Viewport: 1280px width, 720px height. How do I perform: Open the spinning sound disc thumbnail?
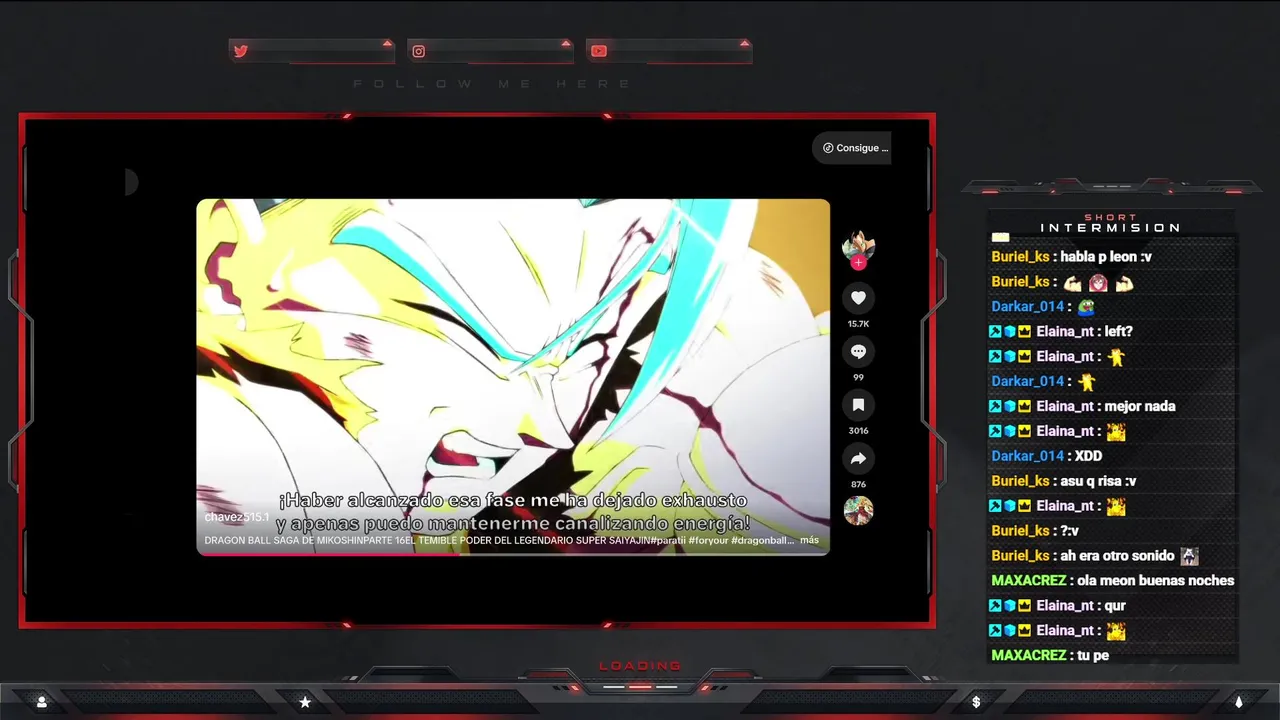click(x=858, y=510)
